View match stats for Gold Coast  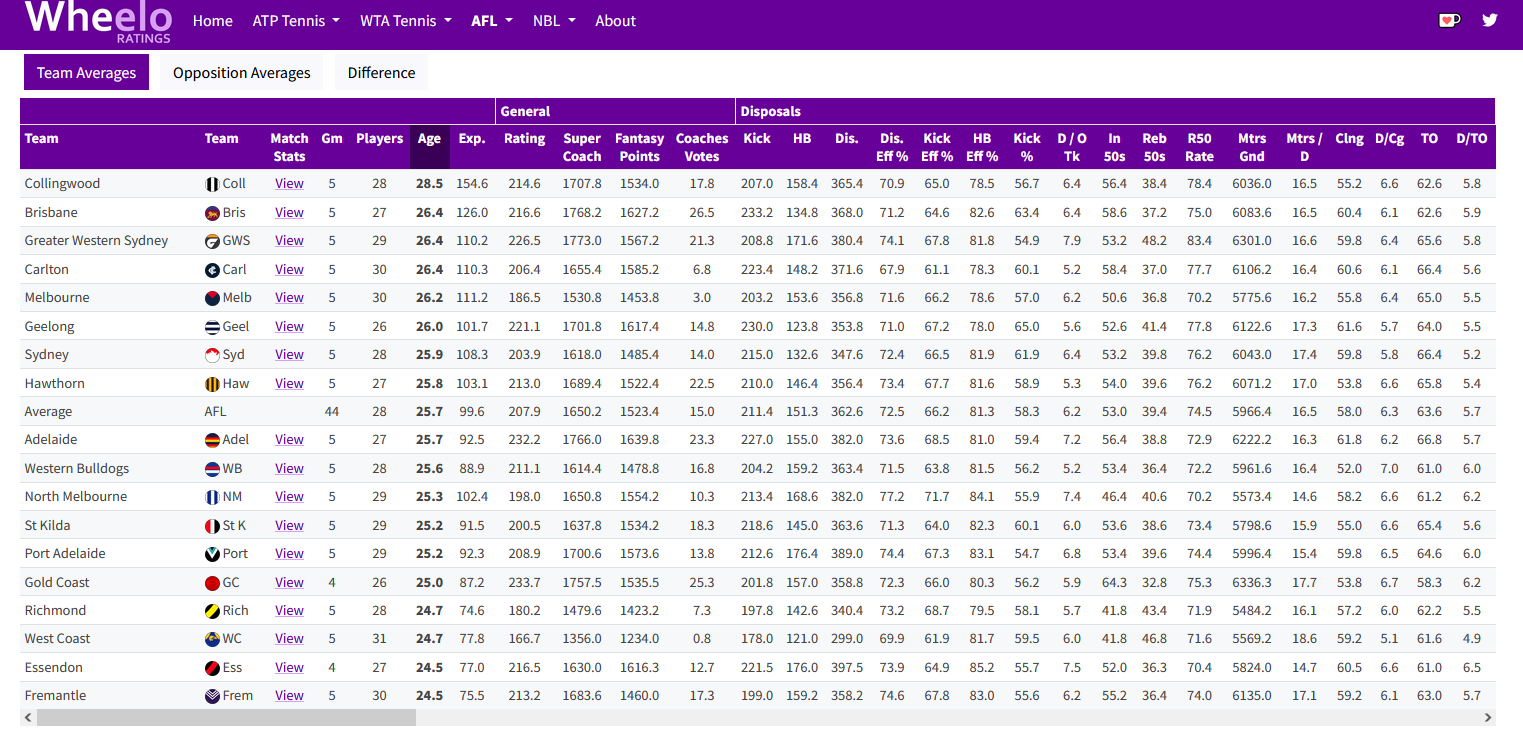click(x=289, y=583)
